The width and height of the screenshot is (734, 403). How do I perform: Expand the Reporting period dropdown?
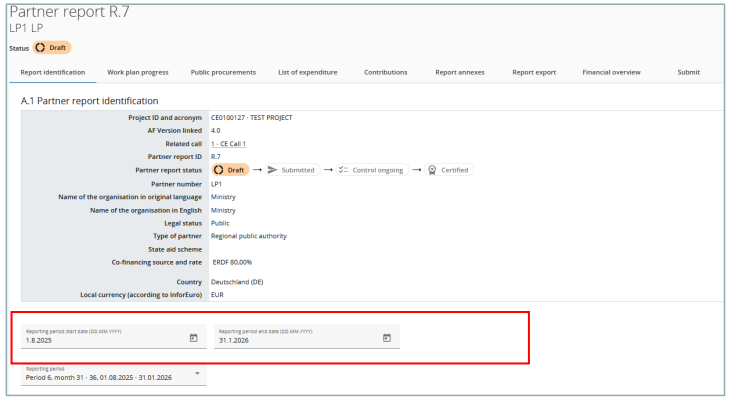pos(198,375)
